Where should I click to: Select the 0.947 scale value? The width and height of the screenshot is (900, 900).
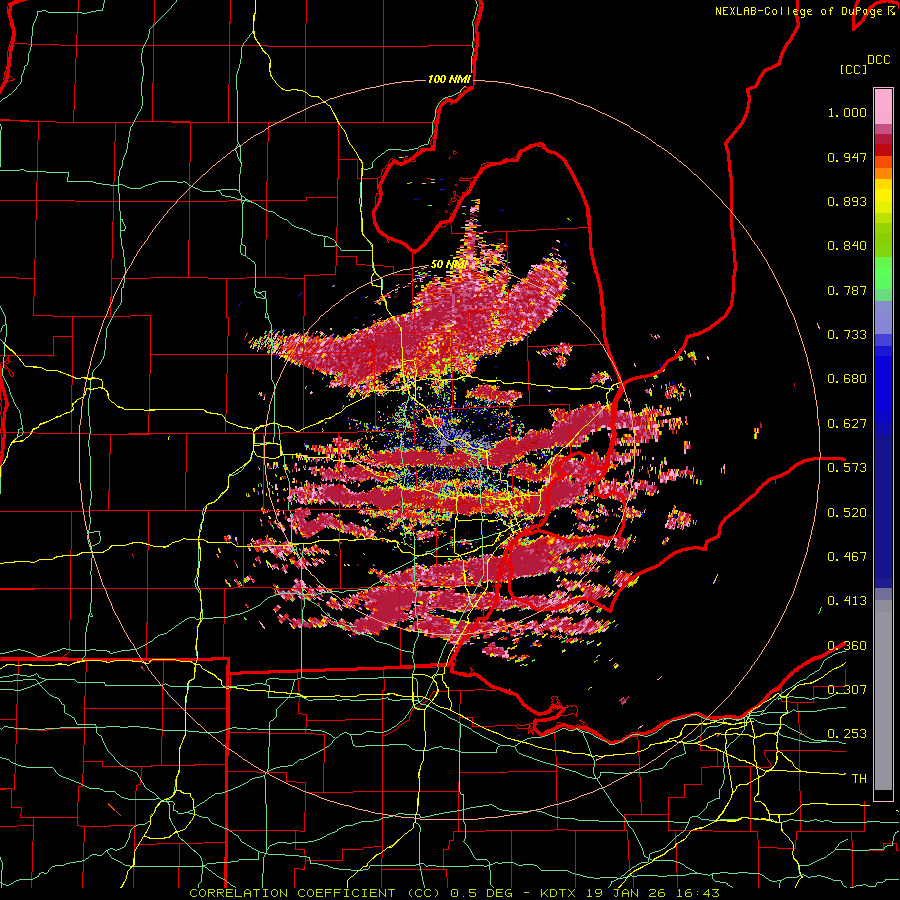[x=847, y=157]
